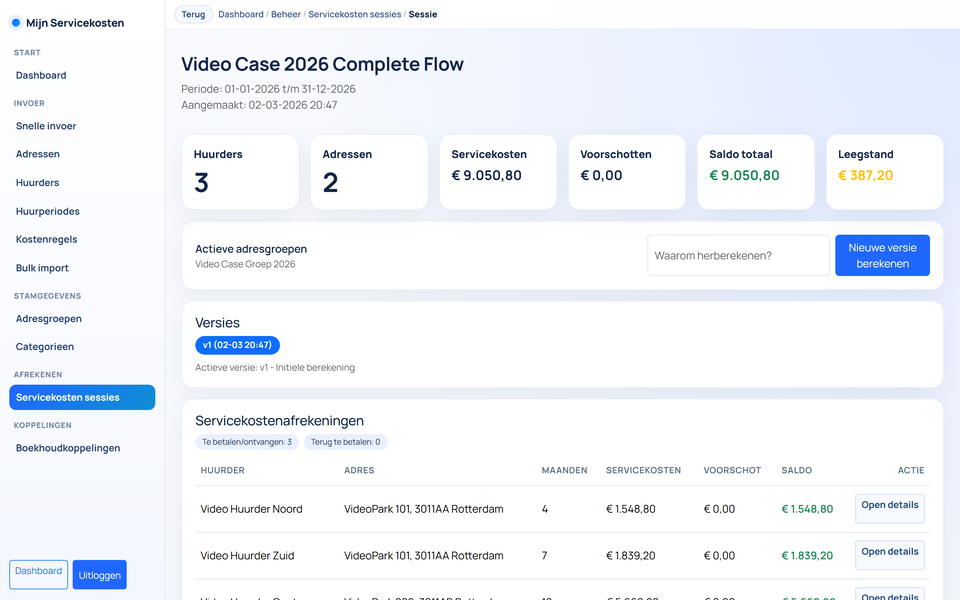
Task: Open Huurperiodes from the sidebar
Action: (48, 211)
